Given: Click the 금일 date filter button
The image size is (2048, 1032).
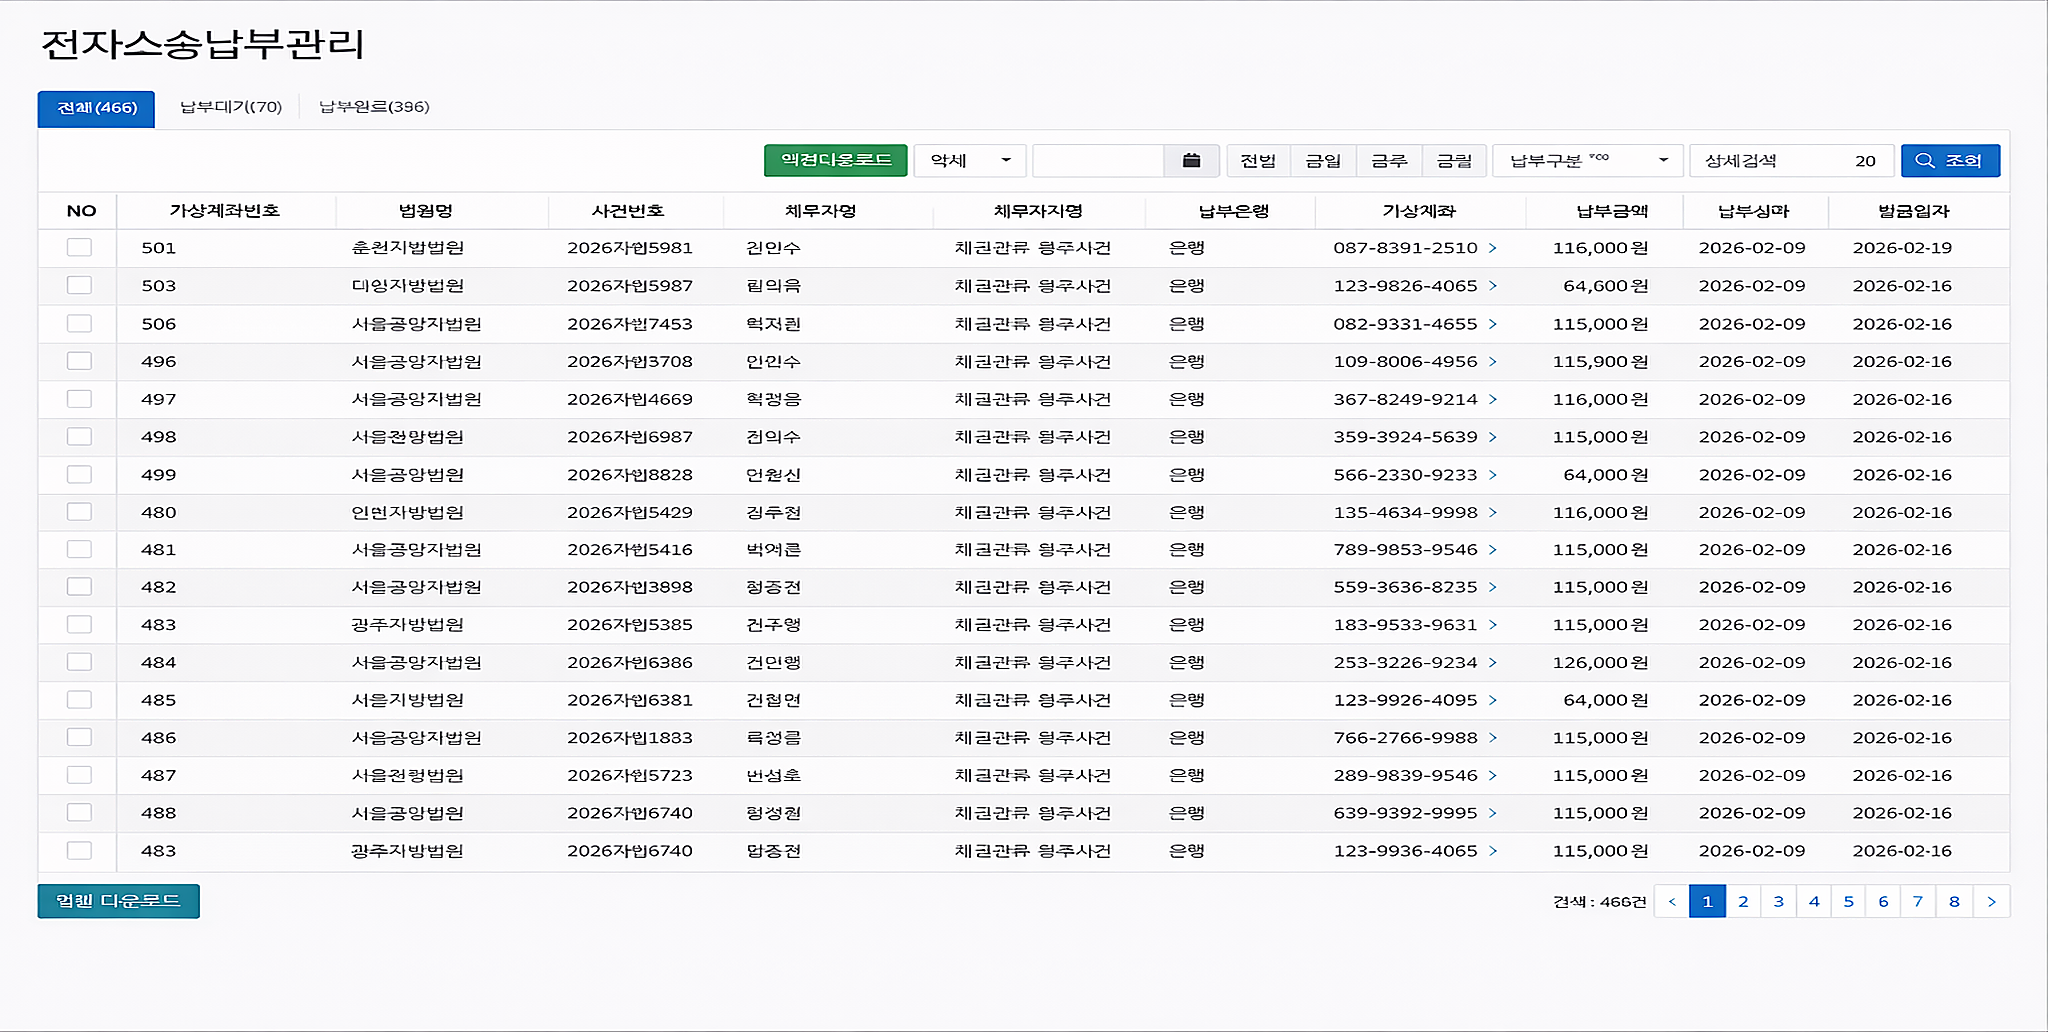Looking at the screenshot, I should [1322, 160].
